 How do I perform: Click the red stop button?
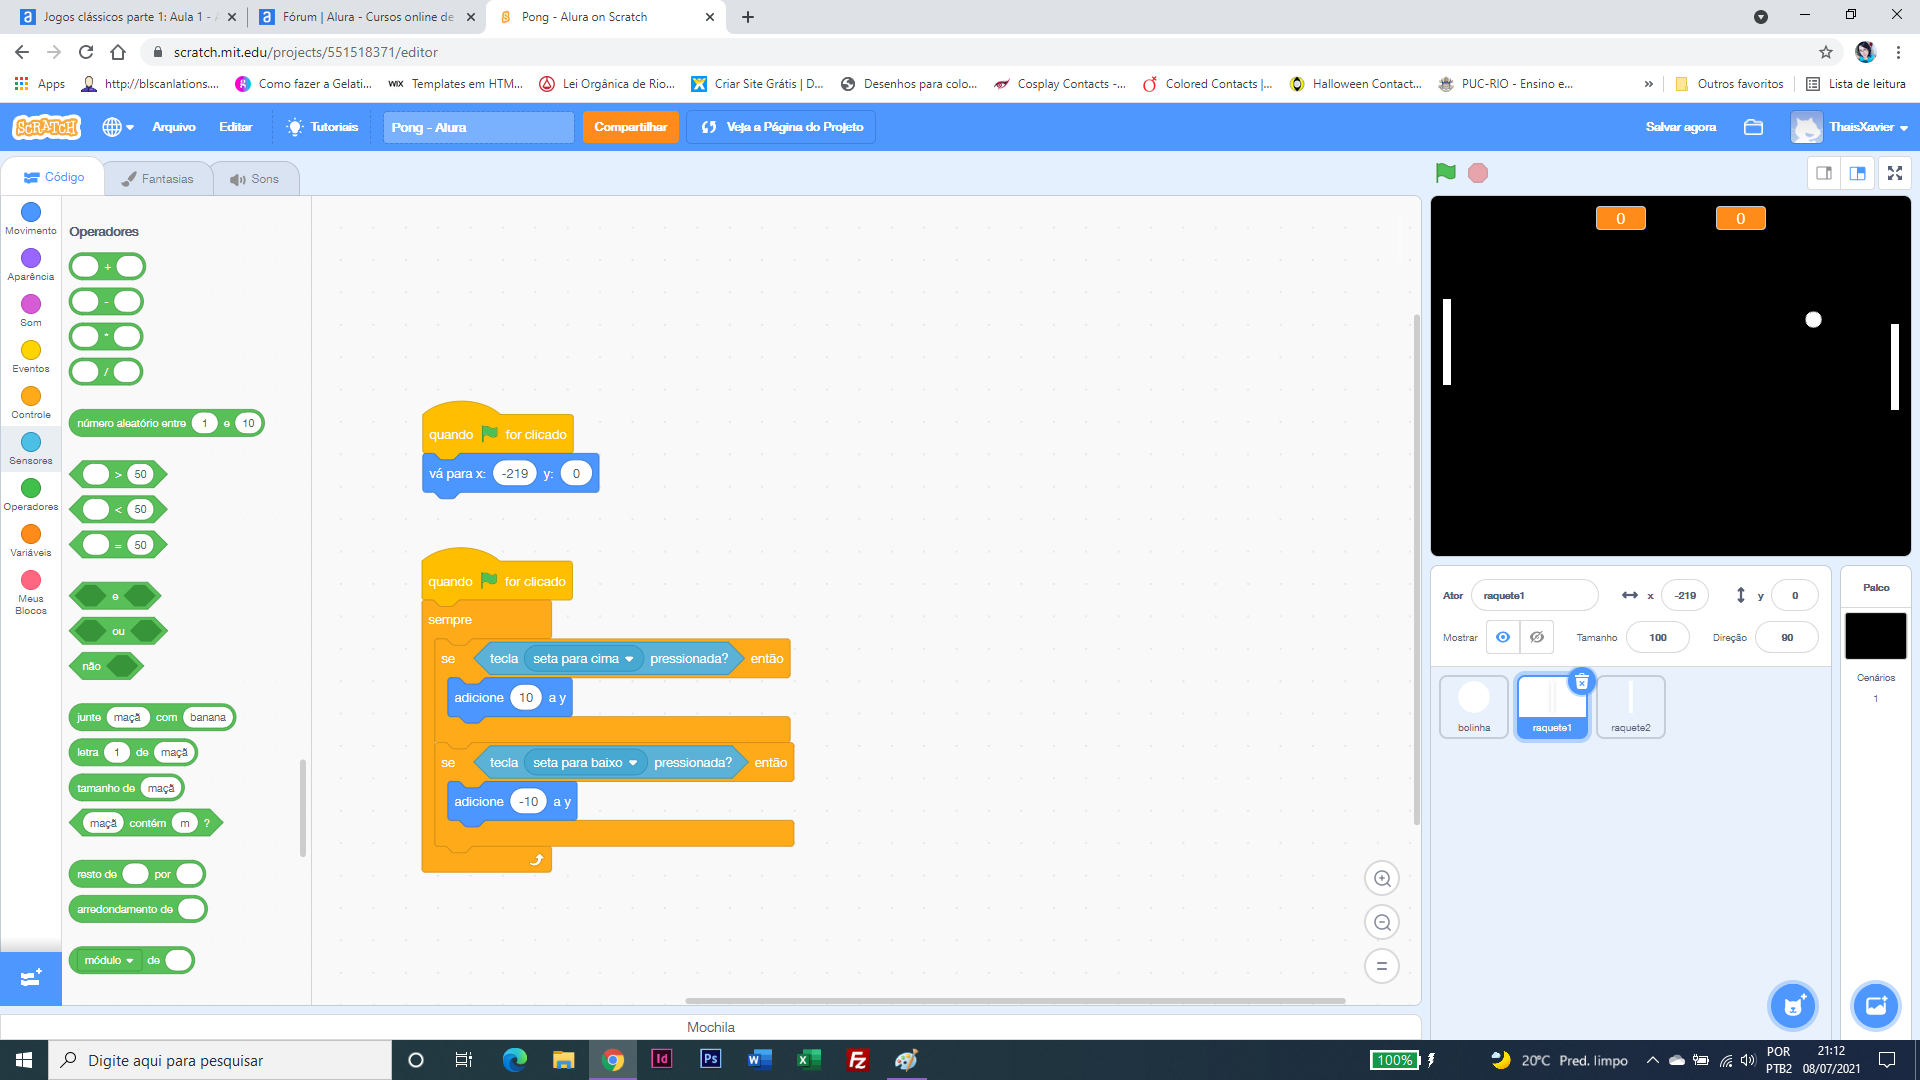coord(1478,173)
